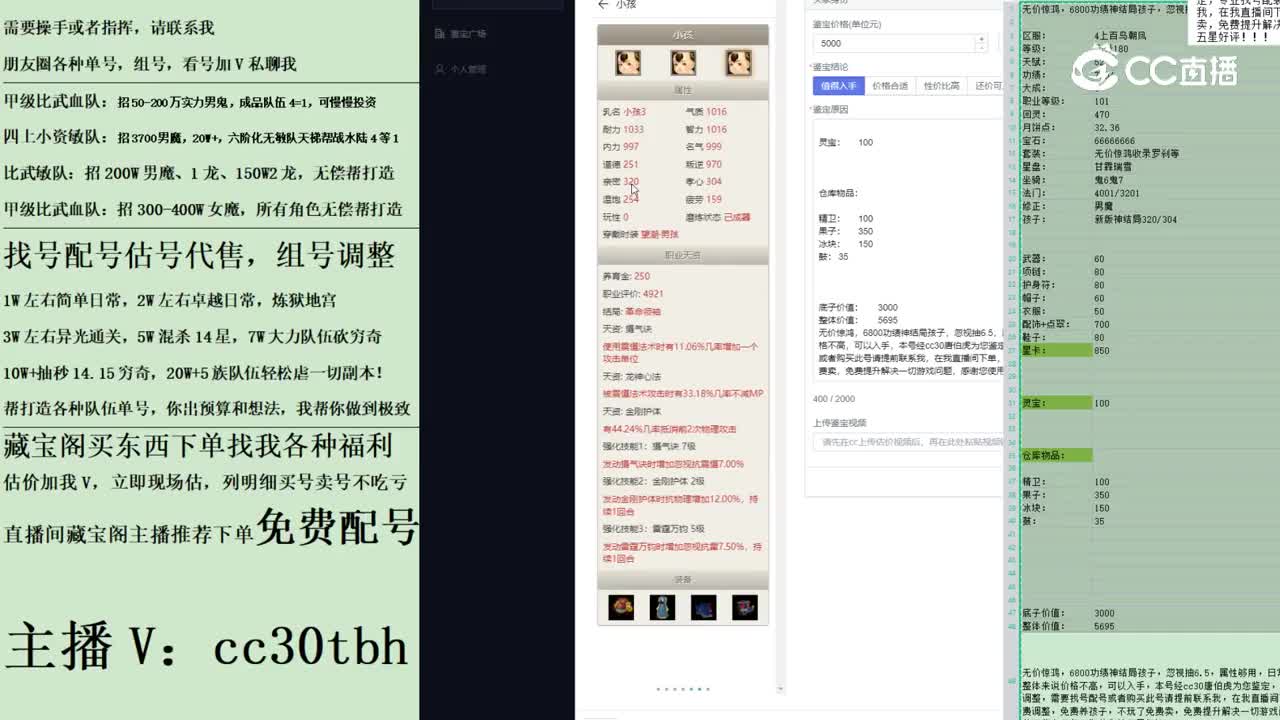Select the middle child portrait icon
This screenshot has height=720, width=1280.
point(683,63)
